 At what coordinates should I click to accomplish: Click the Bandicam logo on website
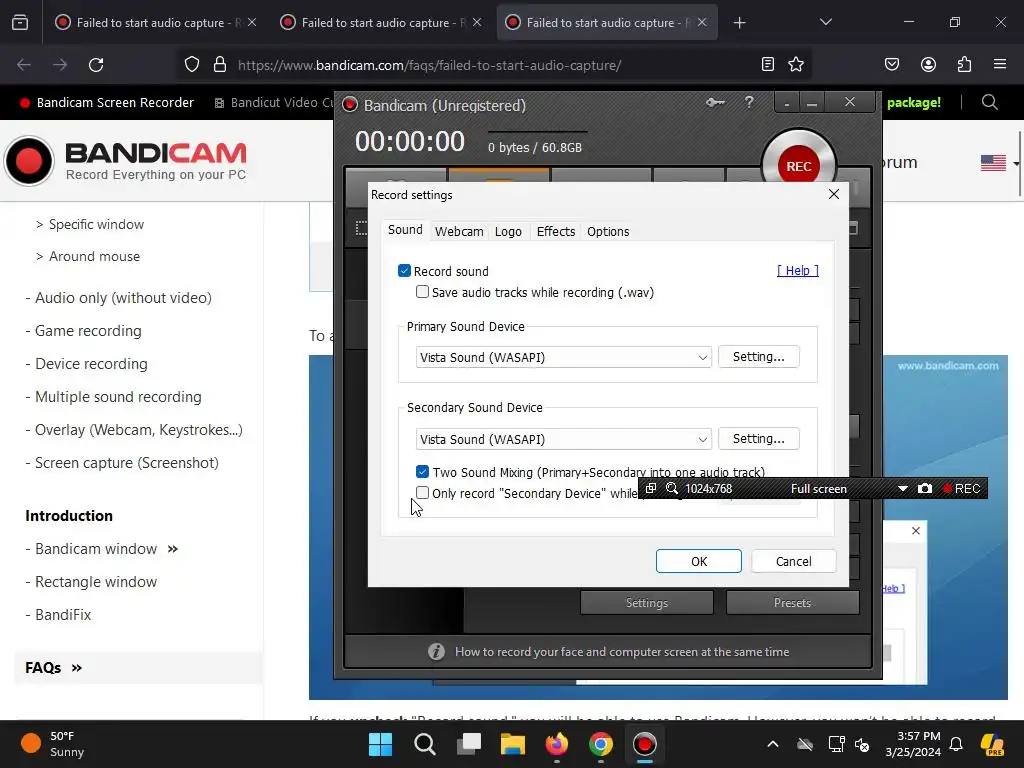pos(125,161)
